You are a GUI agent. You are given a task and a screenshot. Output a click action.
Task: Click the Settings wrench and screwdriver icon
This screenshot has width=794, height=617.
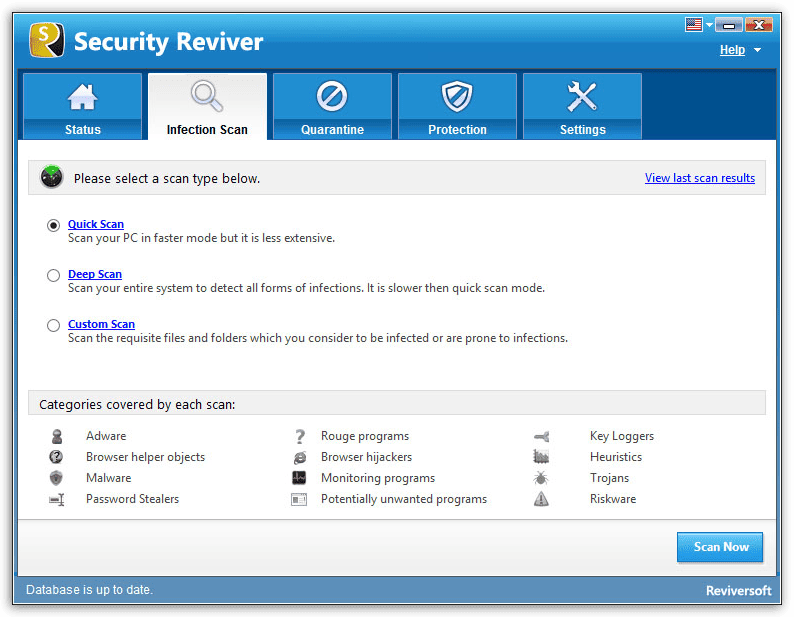[582, 96]
